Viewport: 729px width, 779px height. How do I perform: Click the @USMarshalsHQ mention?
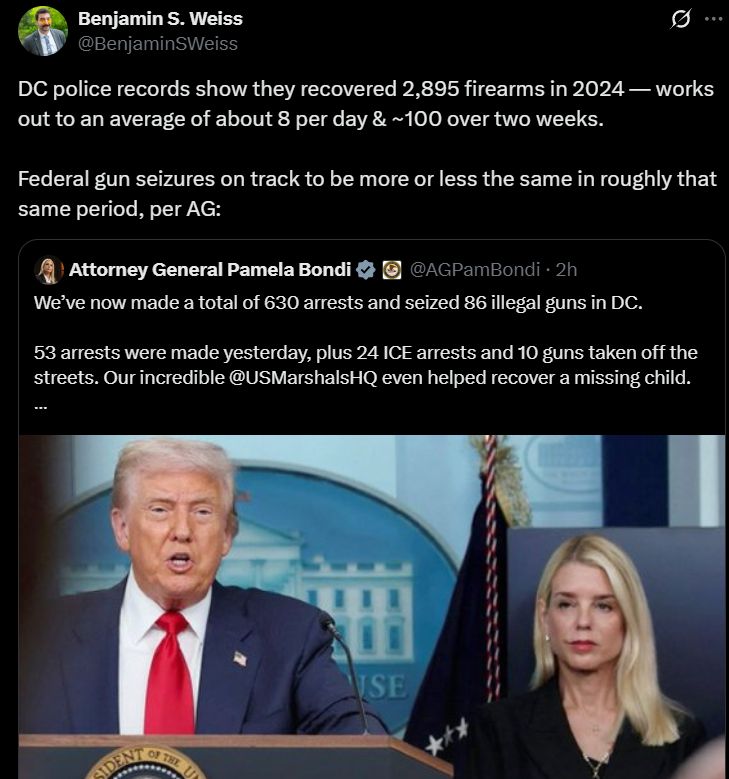point(304,378)
